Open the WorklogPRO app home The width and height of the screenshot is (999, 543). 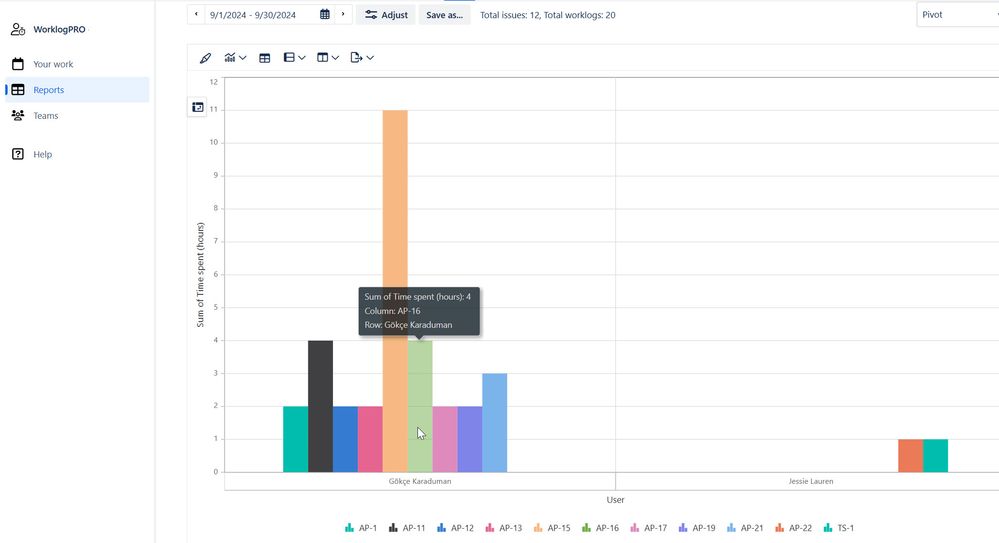pos(48,29)
